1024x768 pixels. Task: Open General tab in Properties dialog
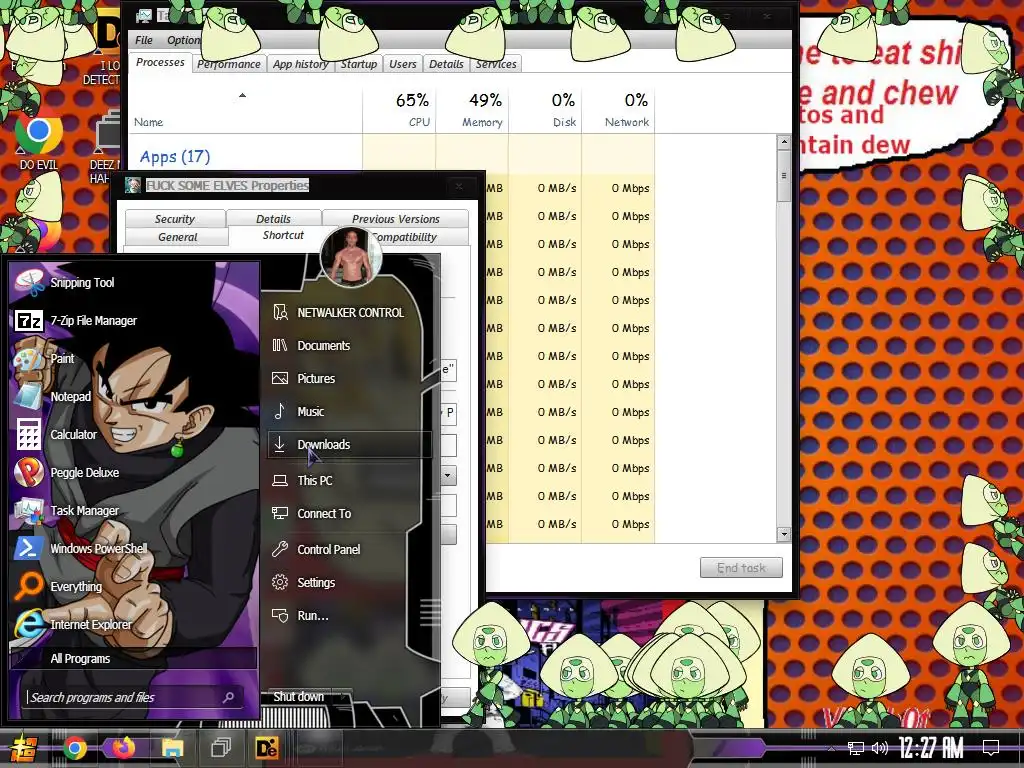click(177, 237)
